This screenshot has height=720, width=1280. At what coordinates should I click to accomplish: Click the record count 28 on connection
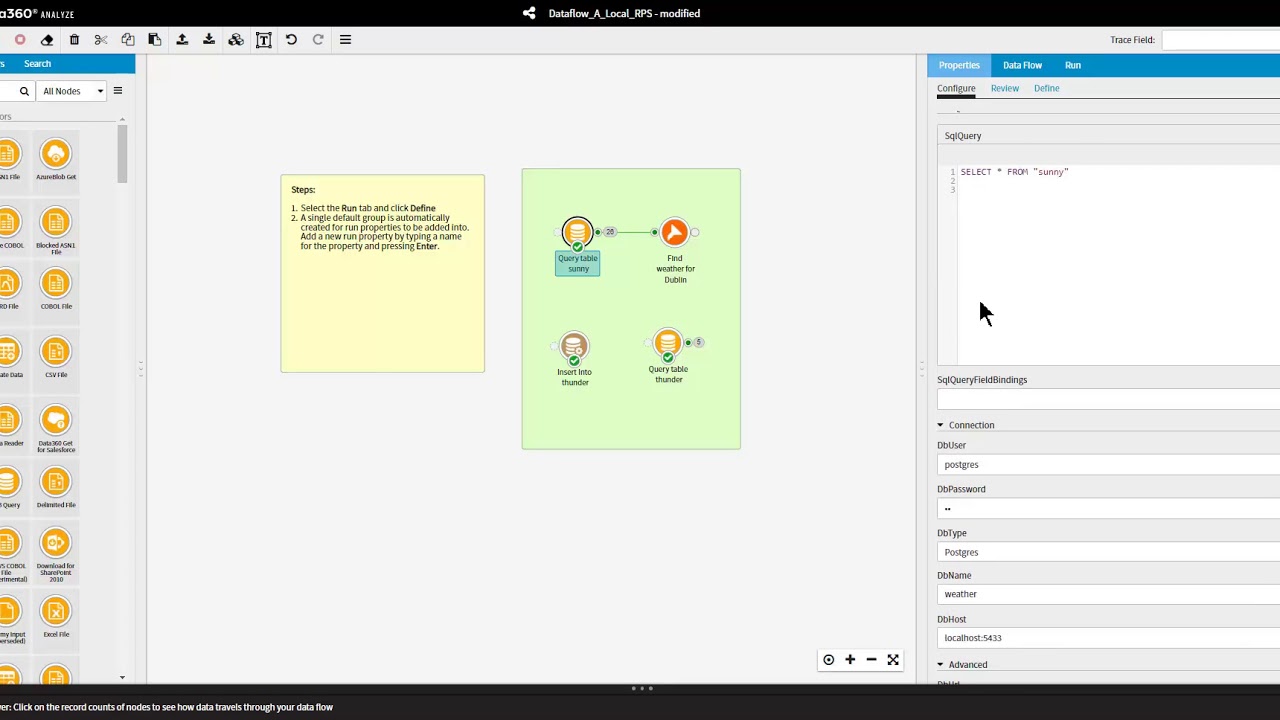click(x=609, y=232)
